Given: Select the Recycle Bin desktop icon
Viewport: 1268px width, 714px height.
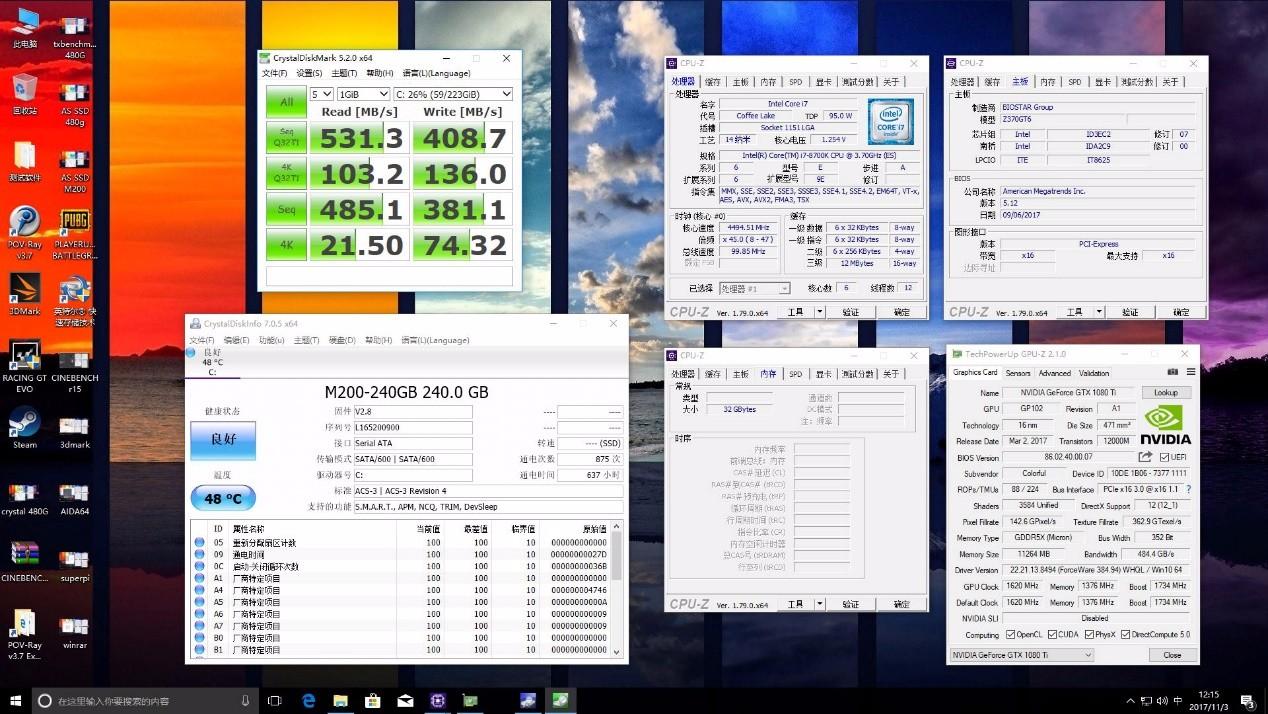Looking at the screenshot, I should pos(24,94).
